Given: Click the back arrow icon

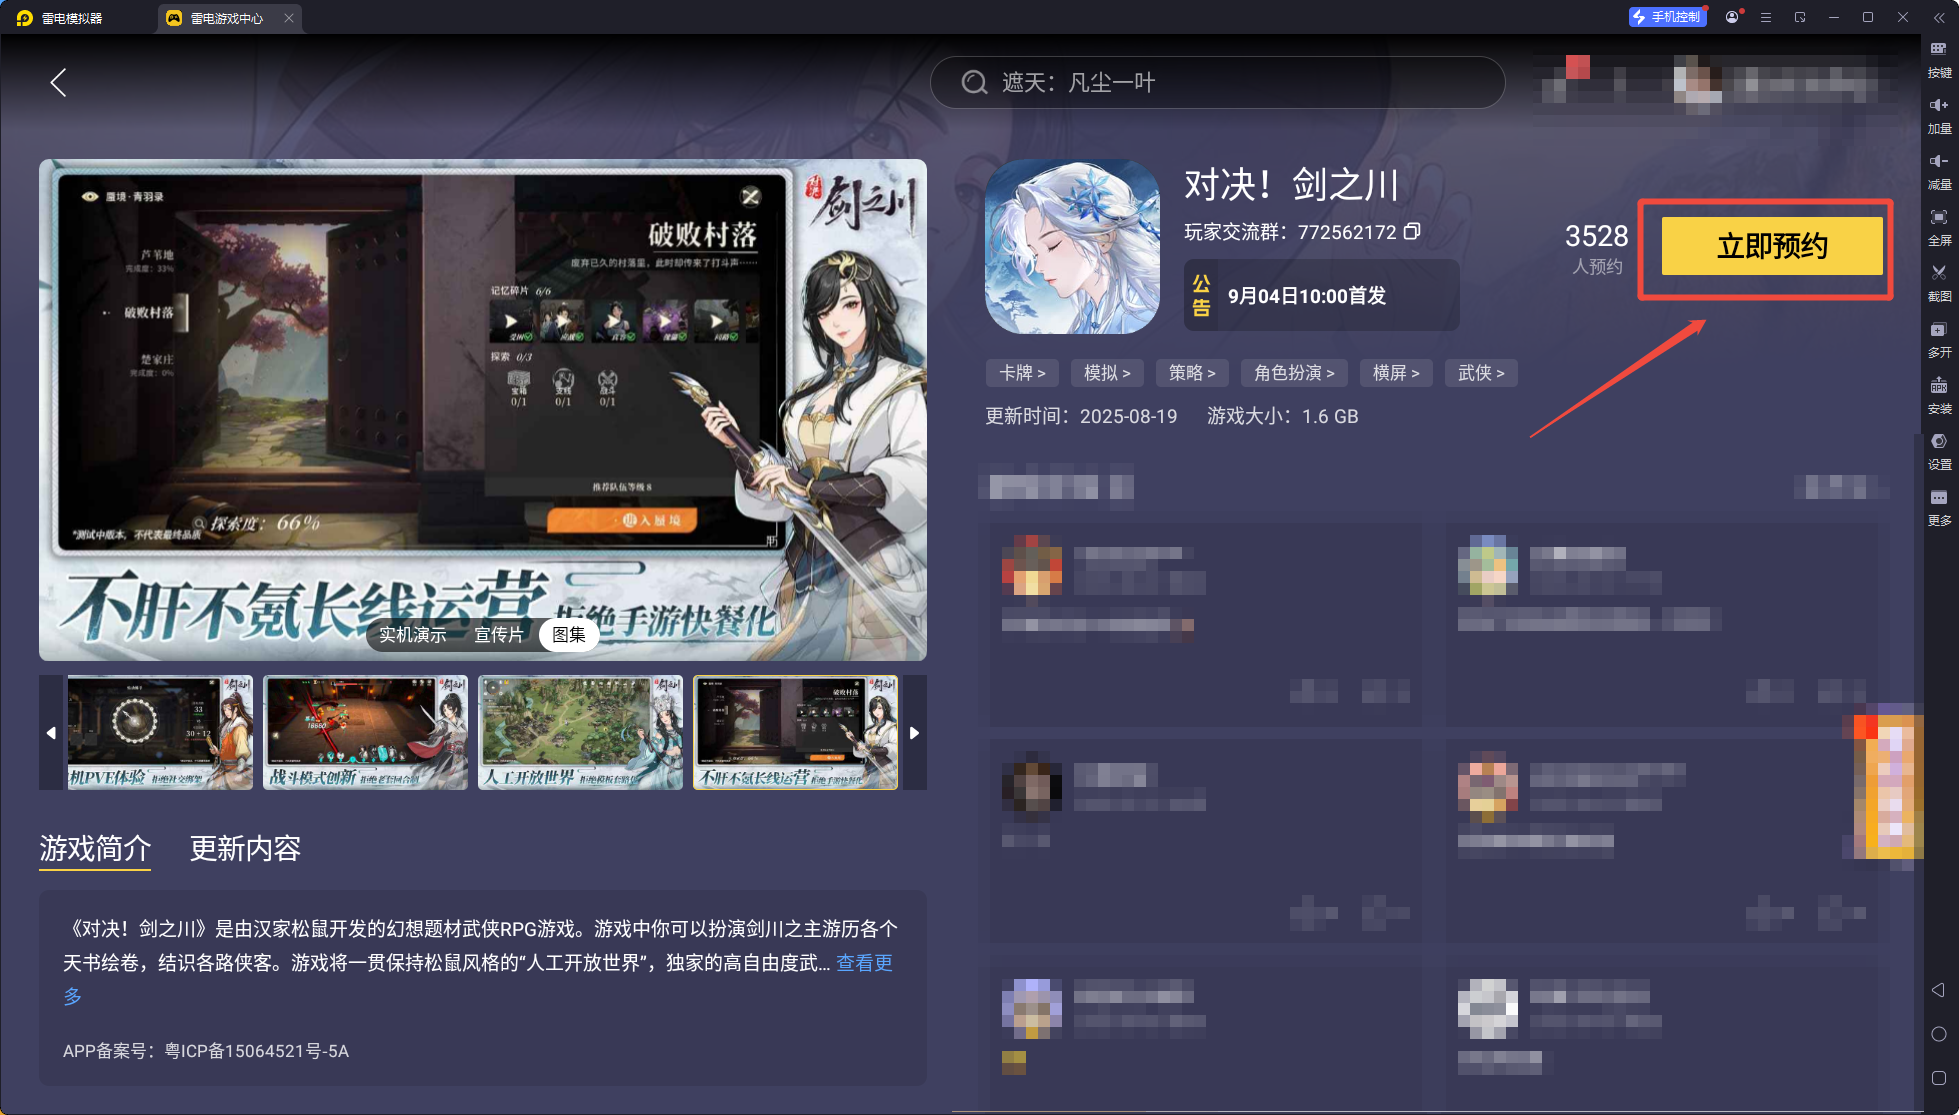Looking at the screenshot, I should pyautogui.click(x=58, y=83).
